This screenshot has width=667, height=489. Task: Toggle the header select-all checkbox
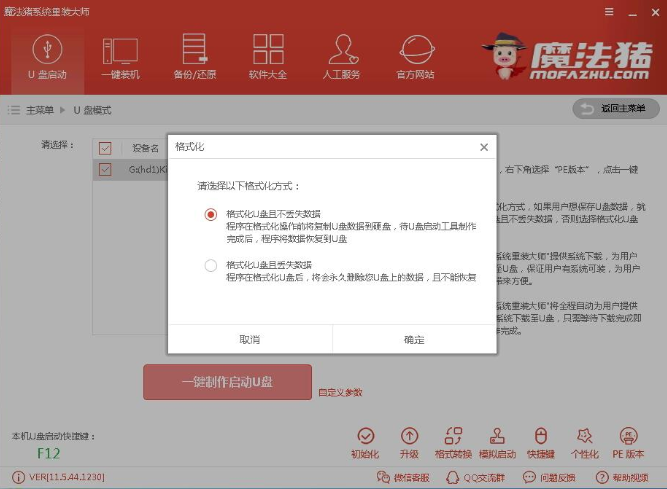click(105, 148)
